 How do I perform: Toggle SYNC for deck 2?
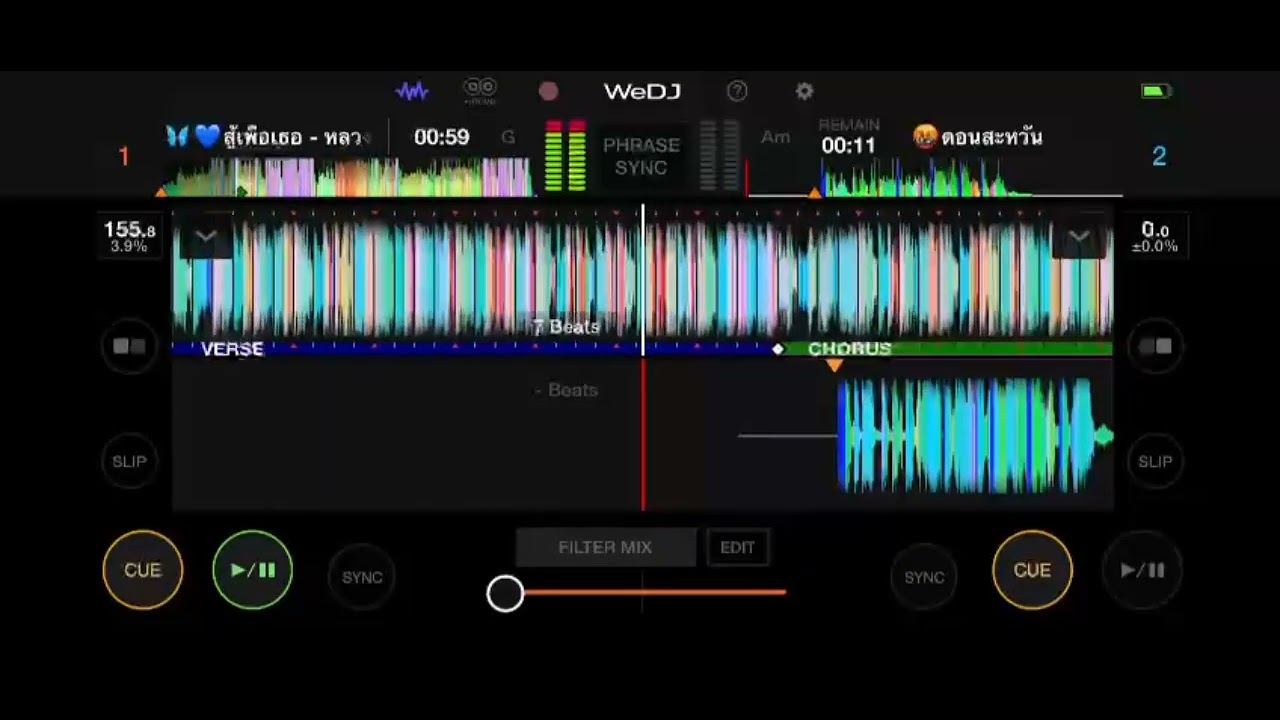pyautogui.click(x=924, y=577)
